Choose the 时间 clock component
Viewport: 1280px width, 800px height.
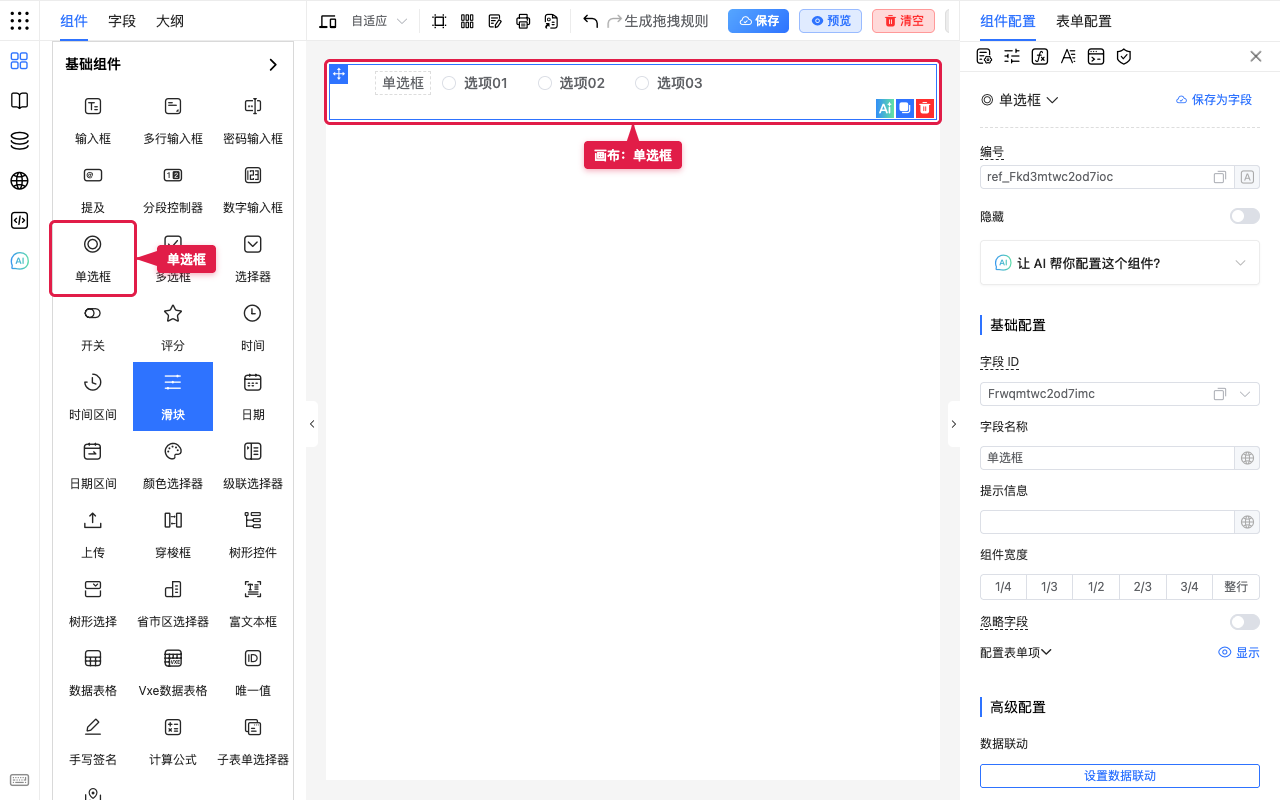pyautogui.click(x=253, y=327)
